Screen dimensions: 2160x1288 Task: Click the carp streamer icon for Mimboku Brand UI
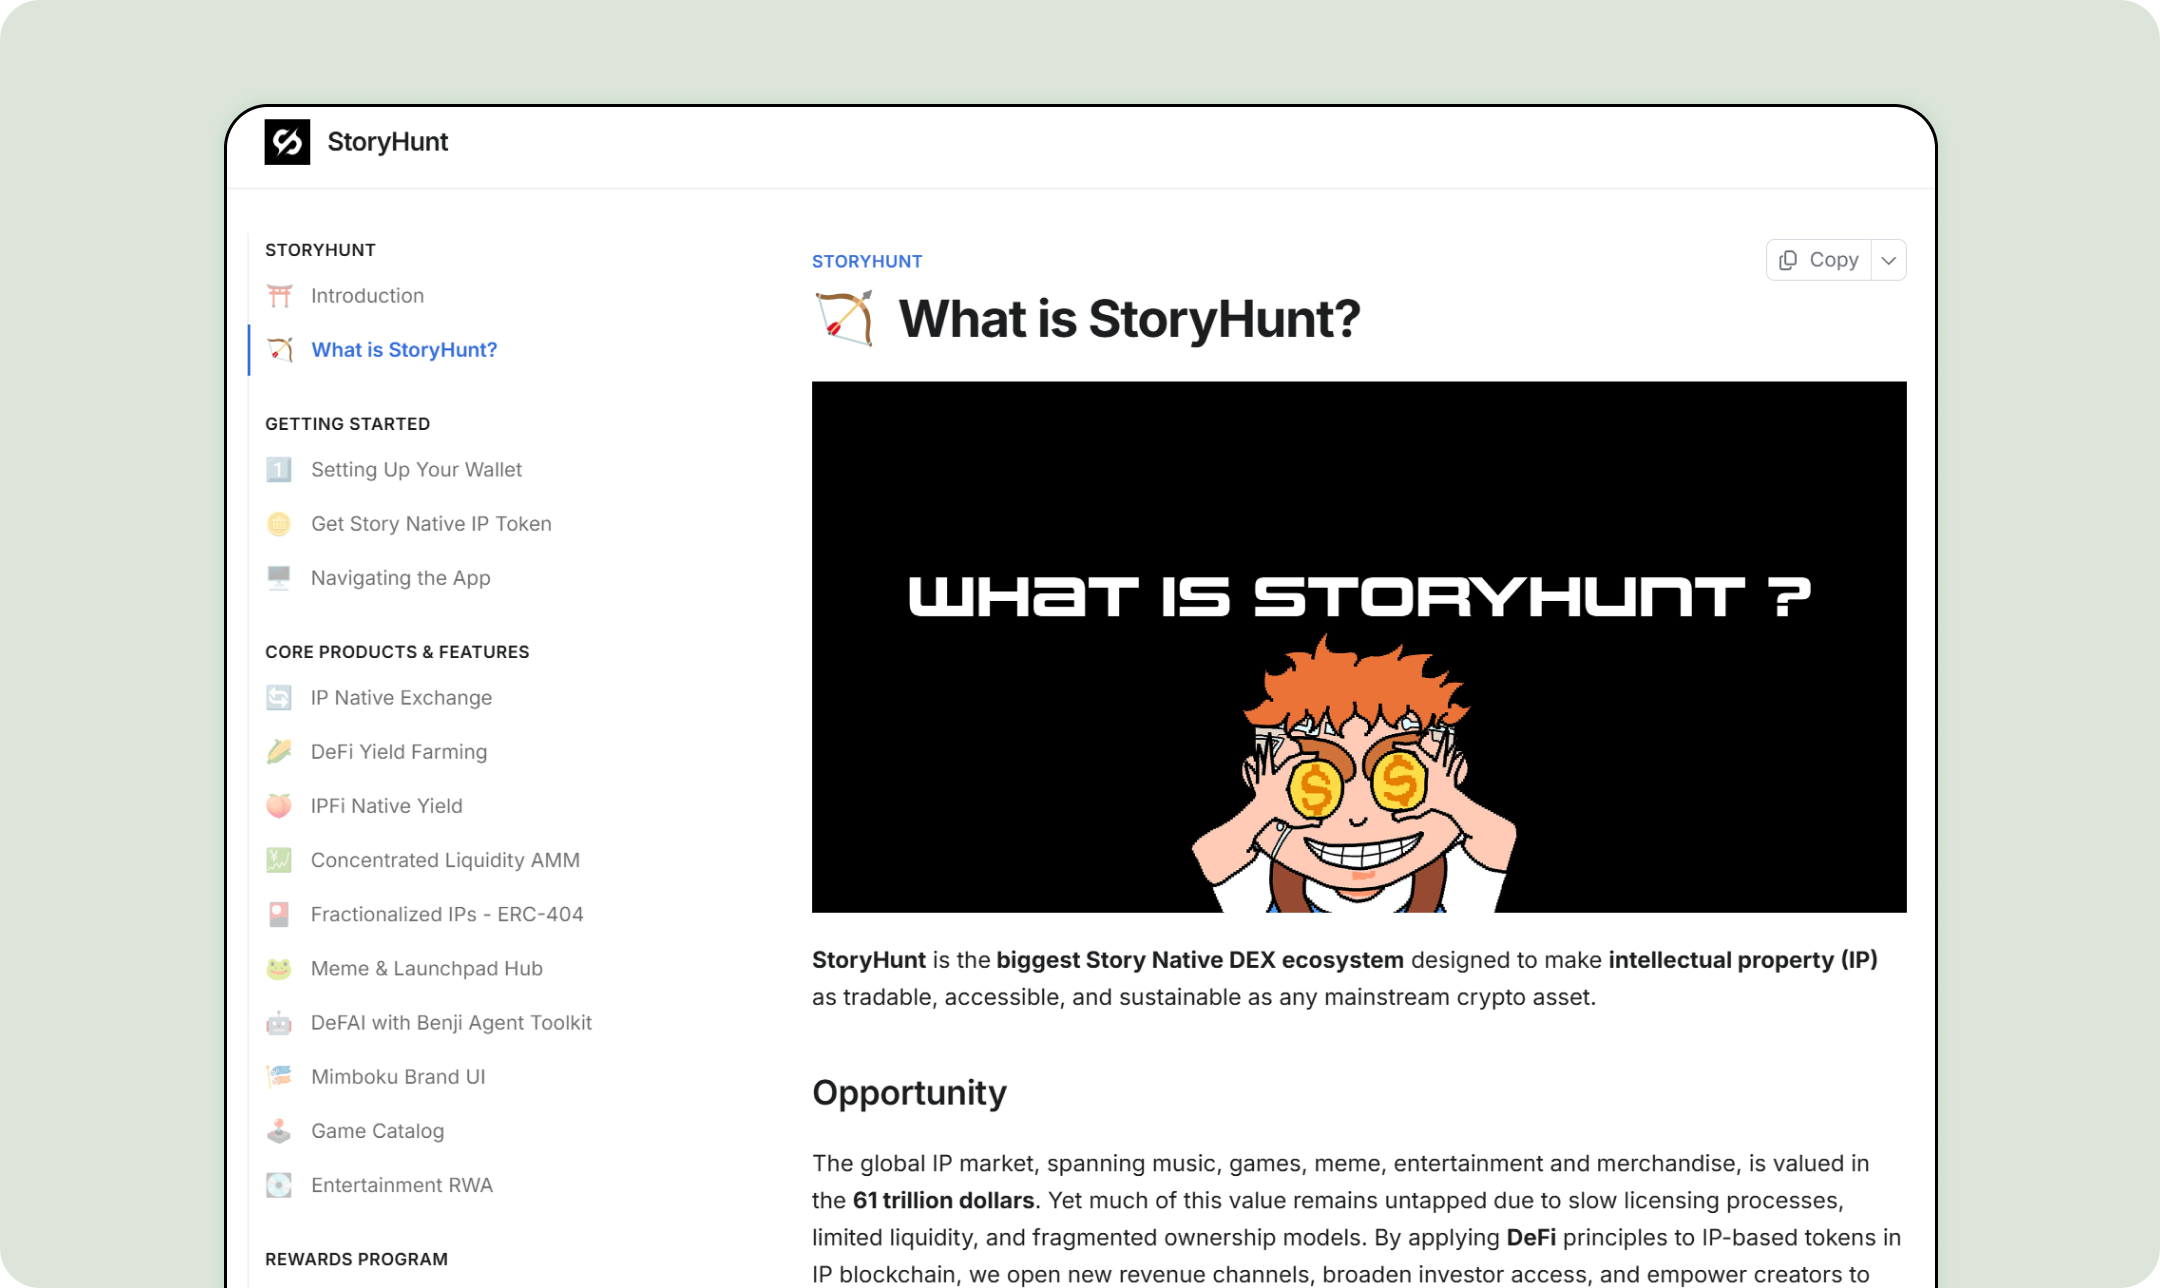pos(279,1076)
